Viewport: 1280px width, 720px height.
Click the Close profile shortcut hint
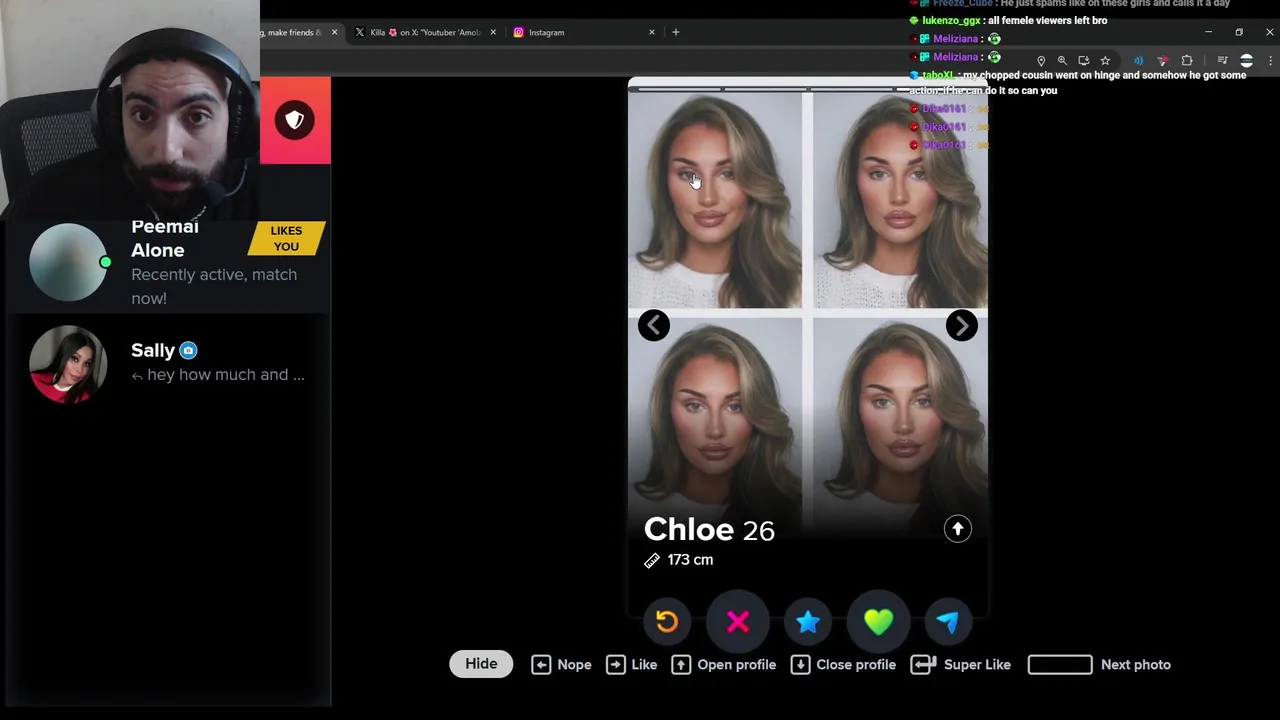(x=843, y=664)
